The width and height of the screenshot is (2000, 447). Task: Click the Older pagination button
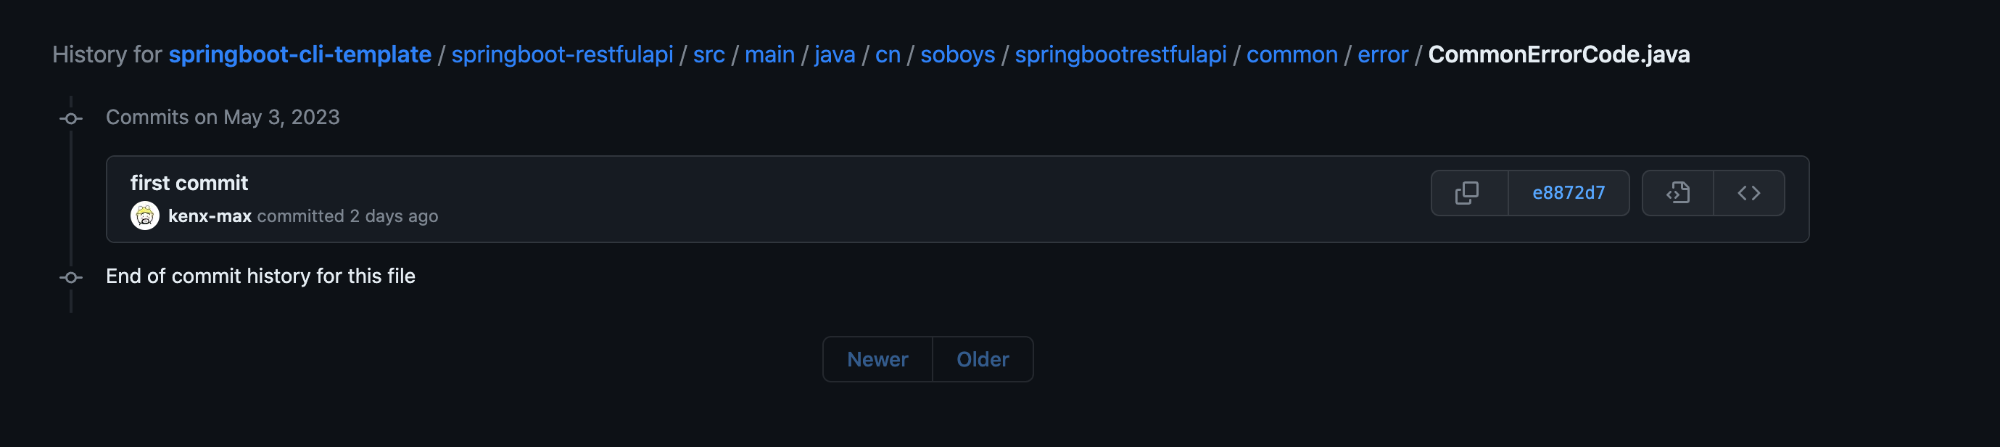point(983,359)
